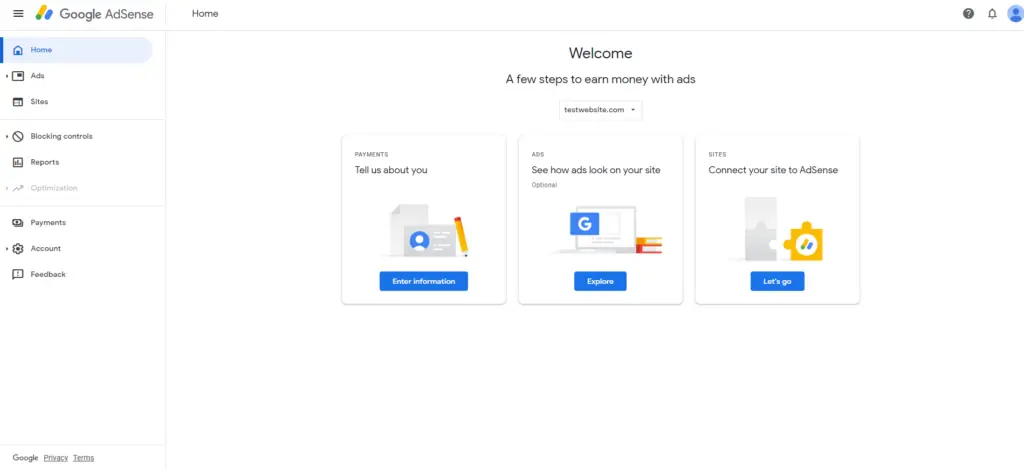
Task: Open the hamburger main menu
Action: [18, 14]
